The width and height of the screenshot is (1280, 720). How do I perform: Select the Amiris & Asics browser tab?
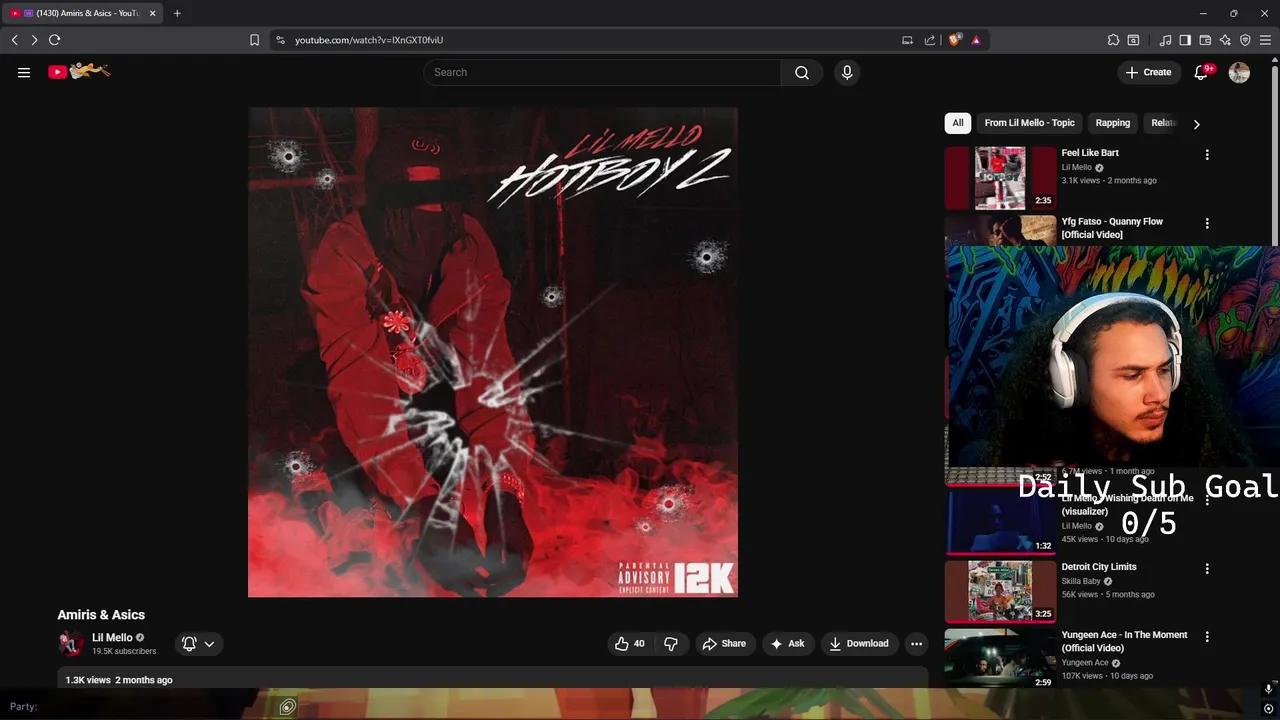pyautogui.click(x=82, y=13)
